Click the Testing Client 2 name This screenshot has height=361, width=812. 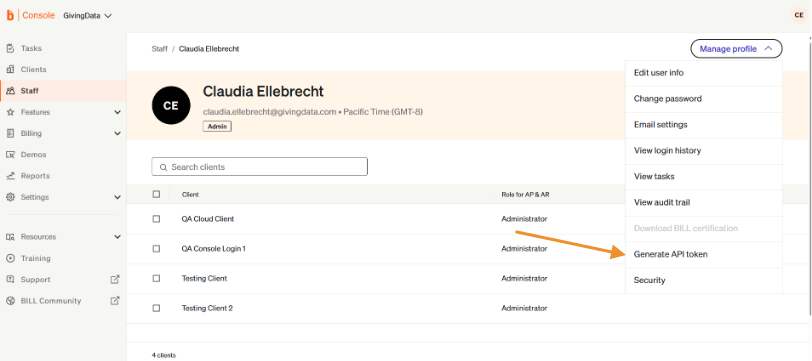pos(207,308)
